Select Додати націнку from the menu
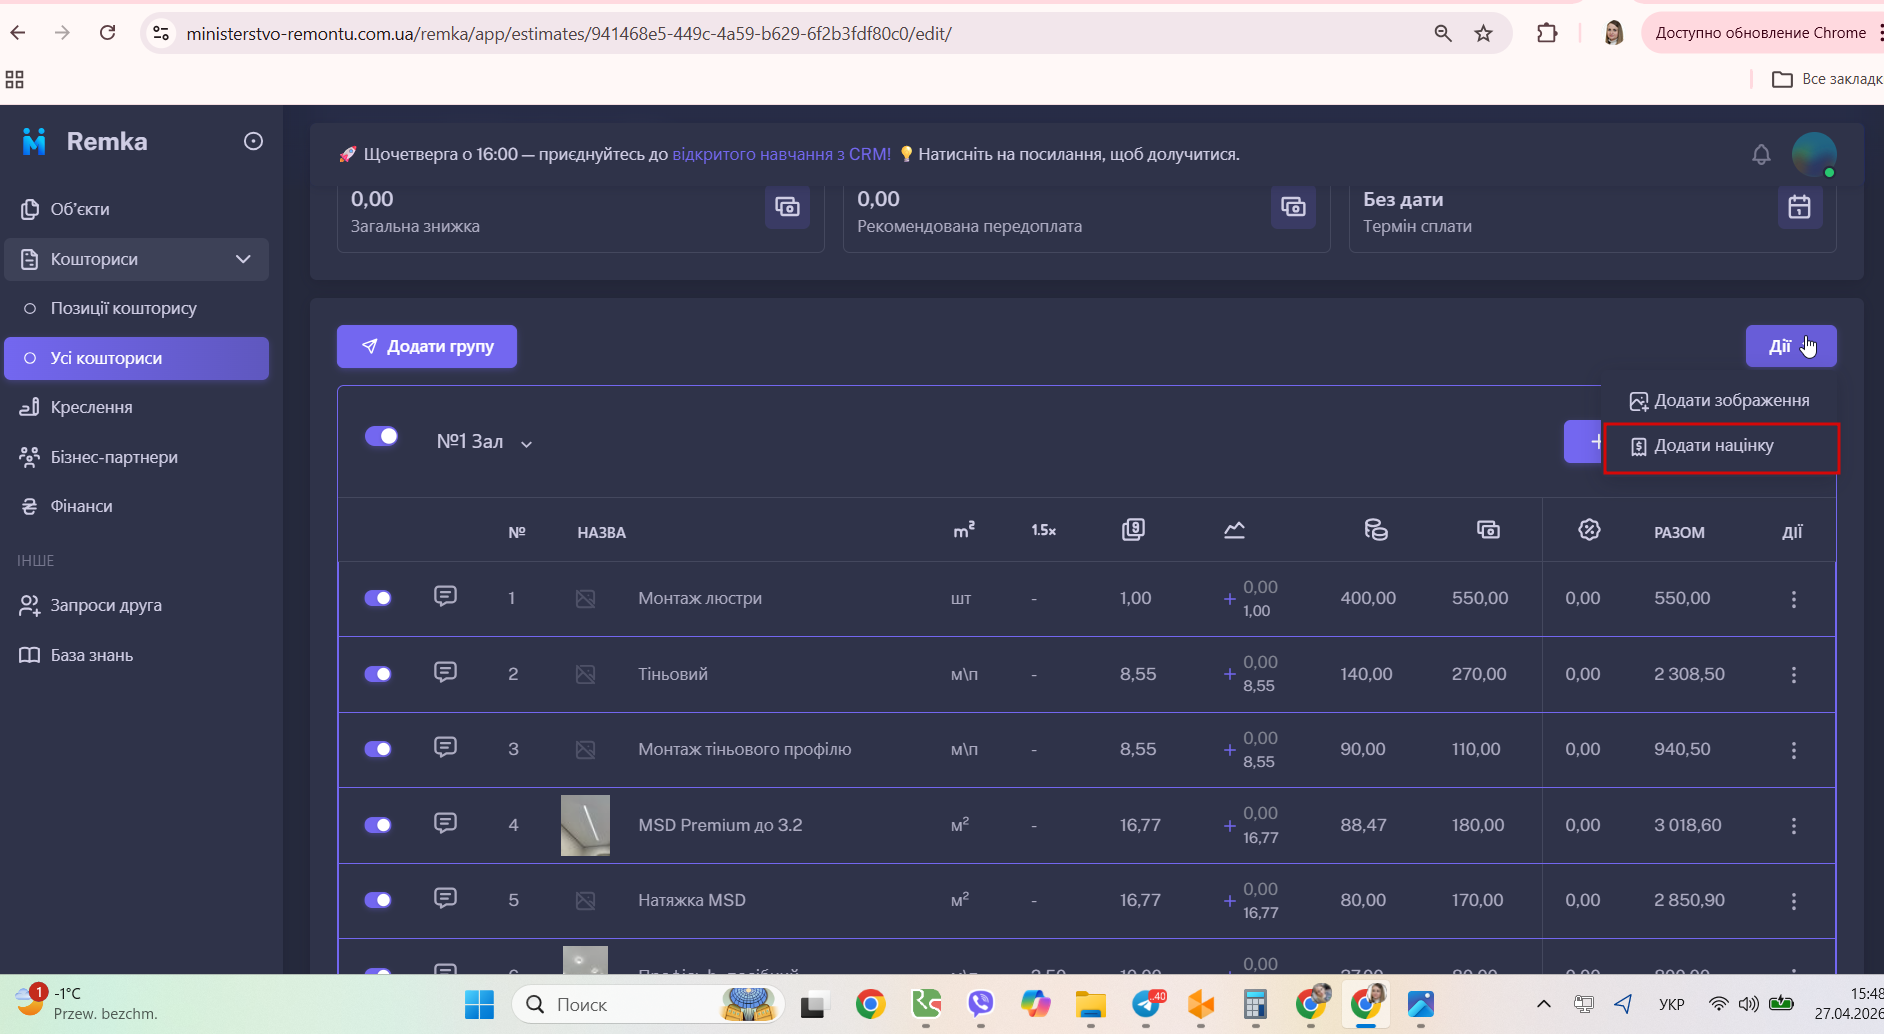Viewport: 1884px width, 1034px height. 1720,447
